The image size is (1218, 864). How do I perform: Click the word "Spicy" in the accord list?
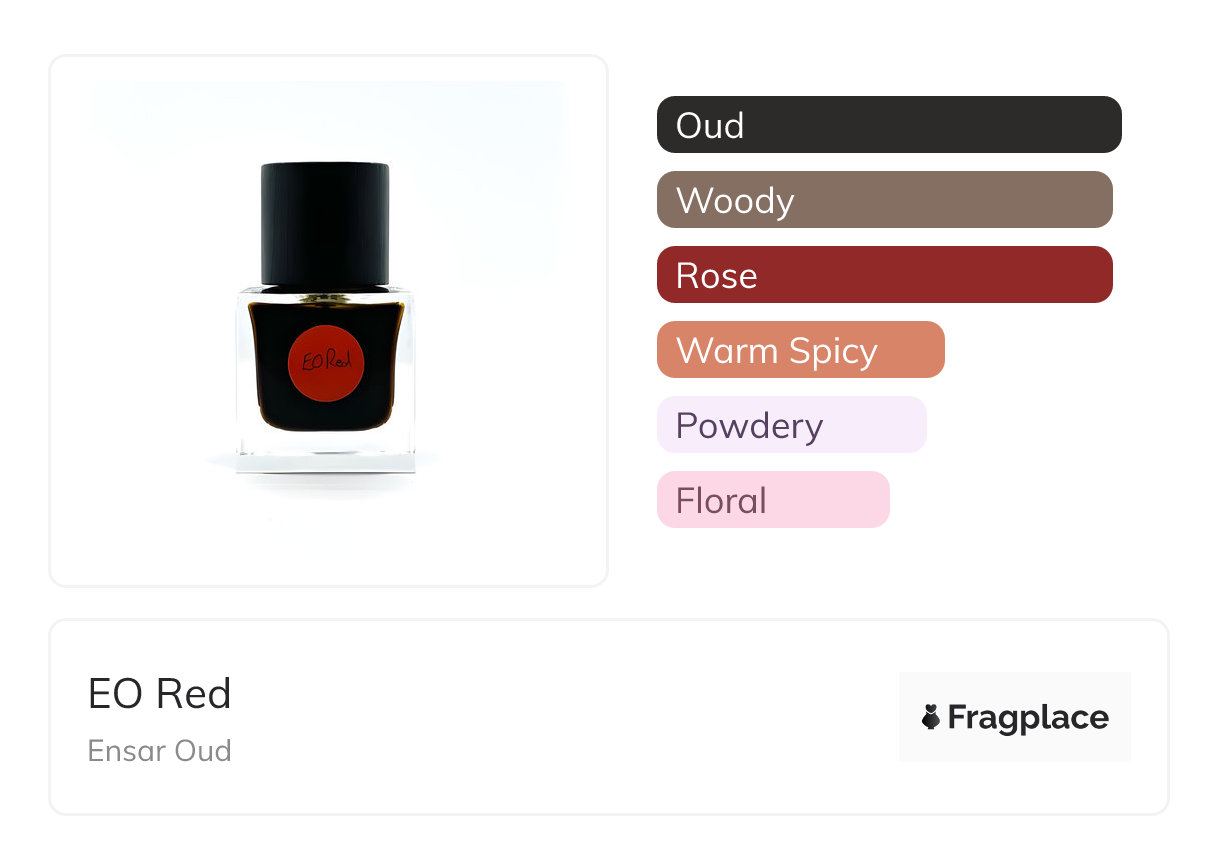point(833,351)
